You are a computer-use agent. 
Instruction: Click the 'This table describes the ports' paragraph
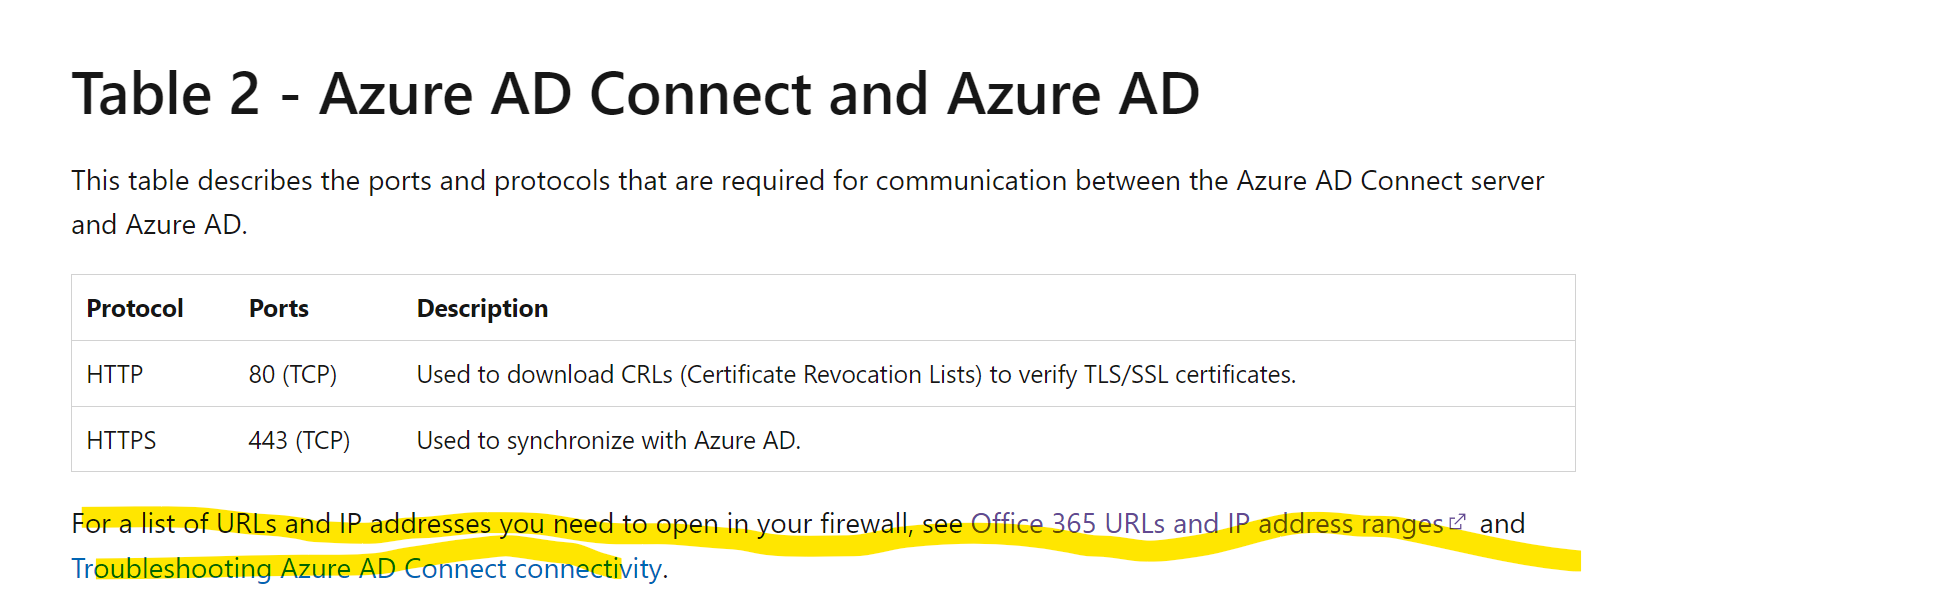(x=808, y=202)
